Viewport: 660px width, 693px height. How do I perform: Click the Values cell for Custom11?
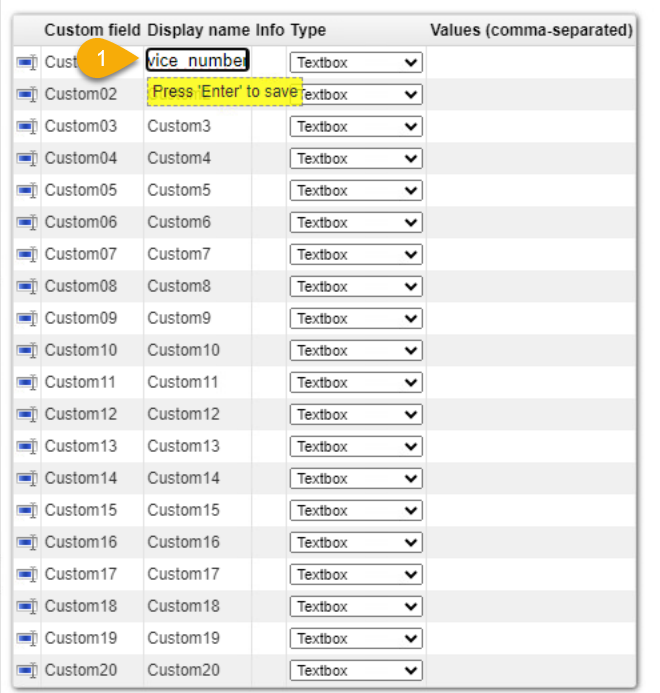(x=531, y=382)
